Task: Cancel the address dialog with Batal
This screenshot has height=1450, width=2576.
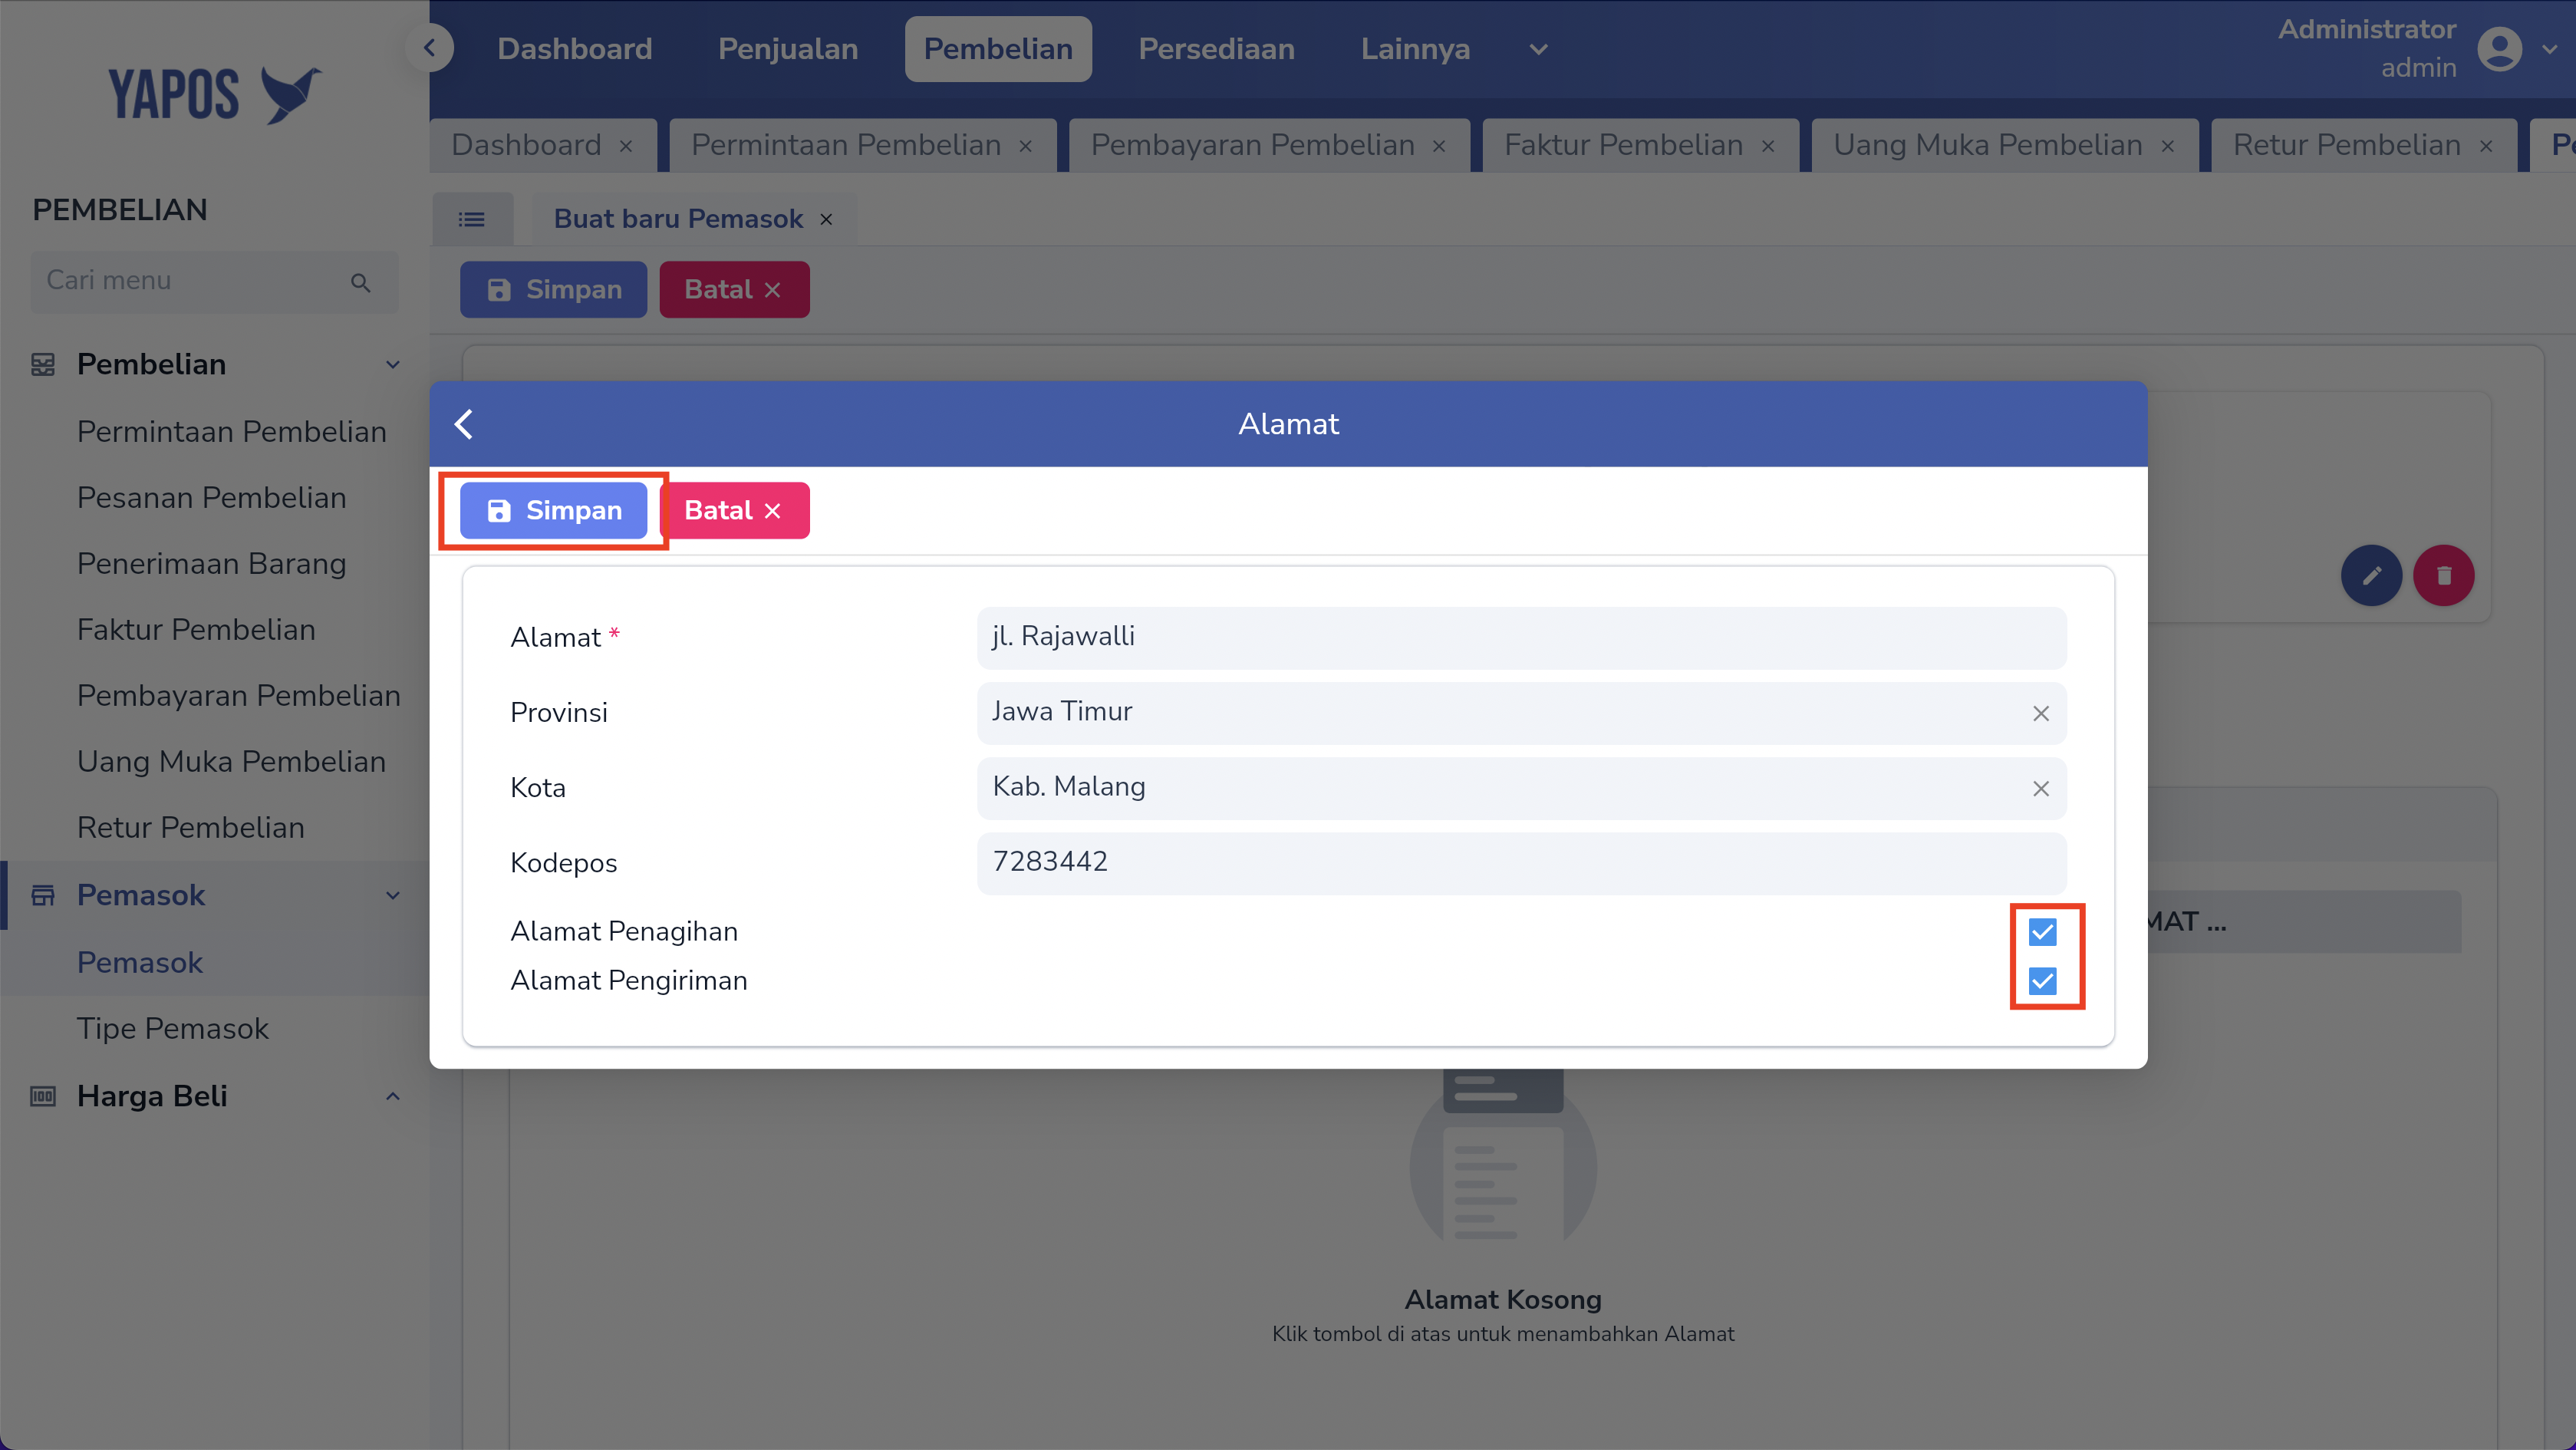Action: tap(734, 511)
